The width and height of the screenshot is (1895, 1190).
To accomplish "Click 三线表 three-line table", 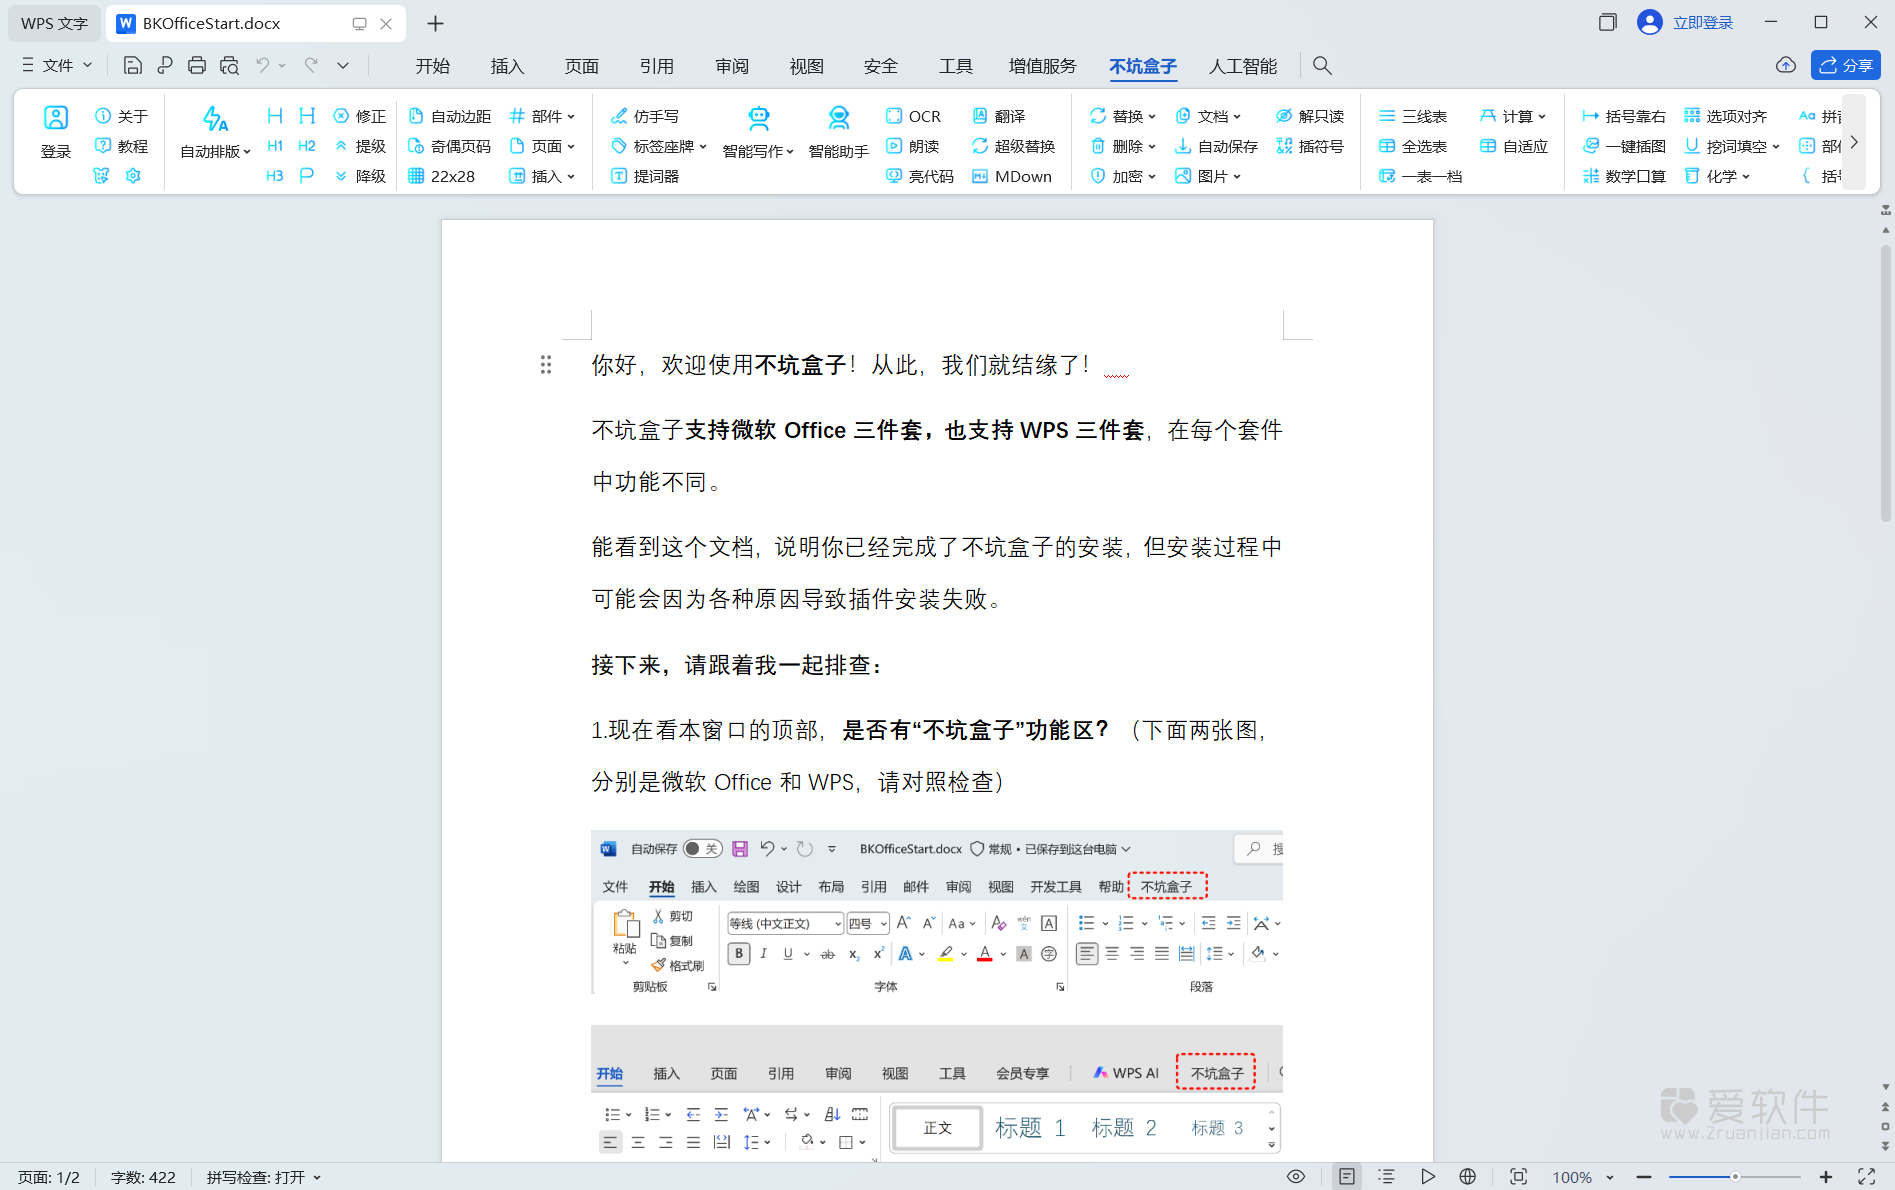I will click(1413, 116).
